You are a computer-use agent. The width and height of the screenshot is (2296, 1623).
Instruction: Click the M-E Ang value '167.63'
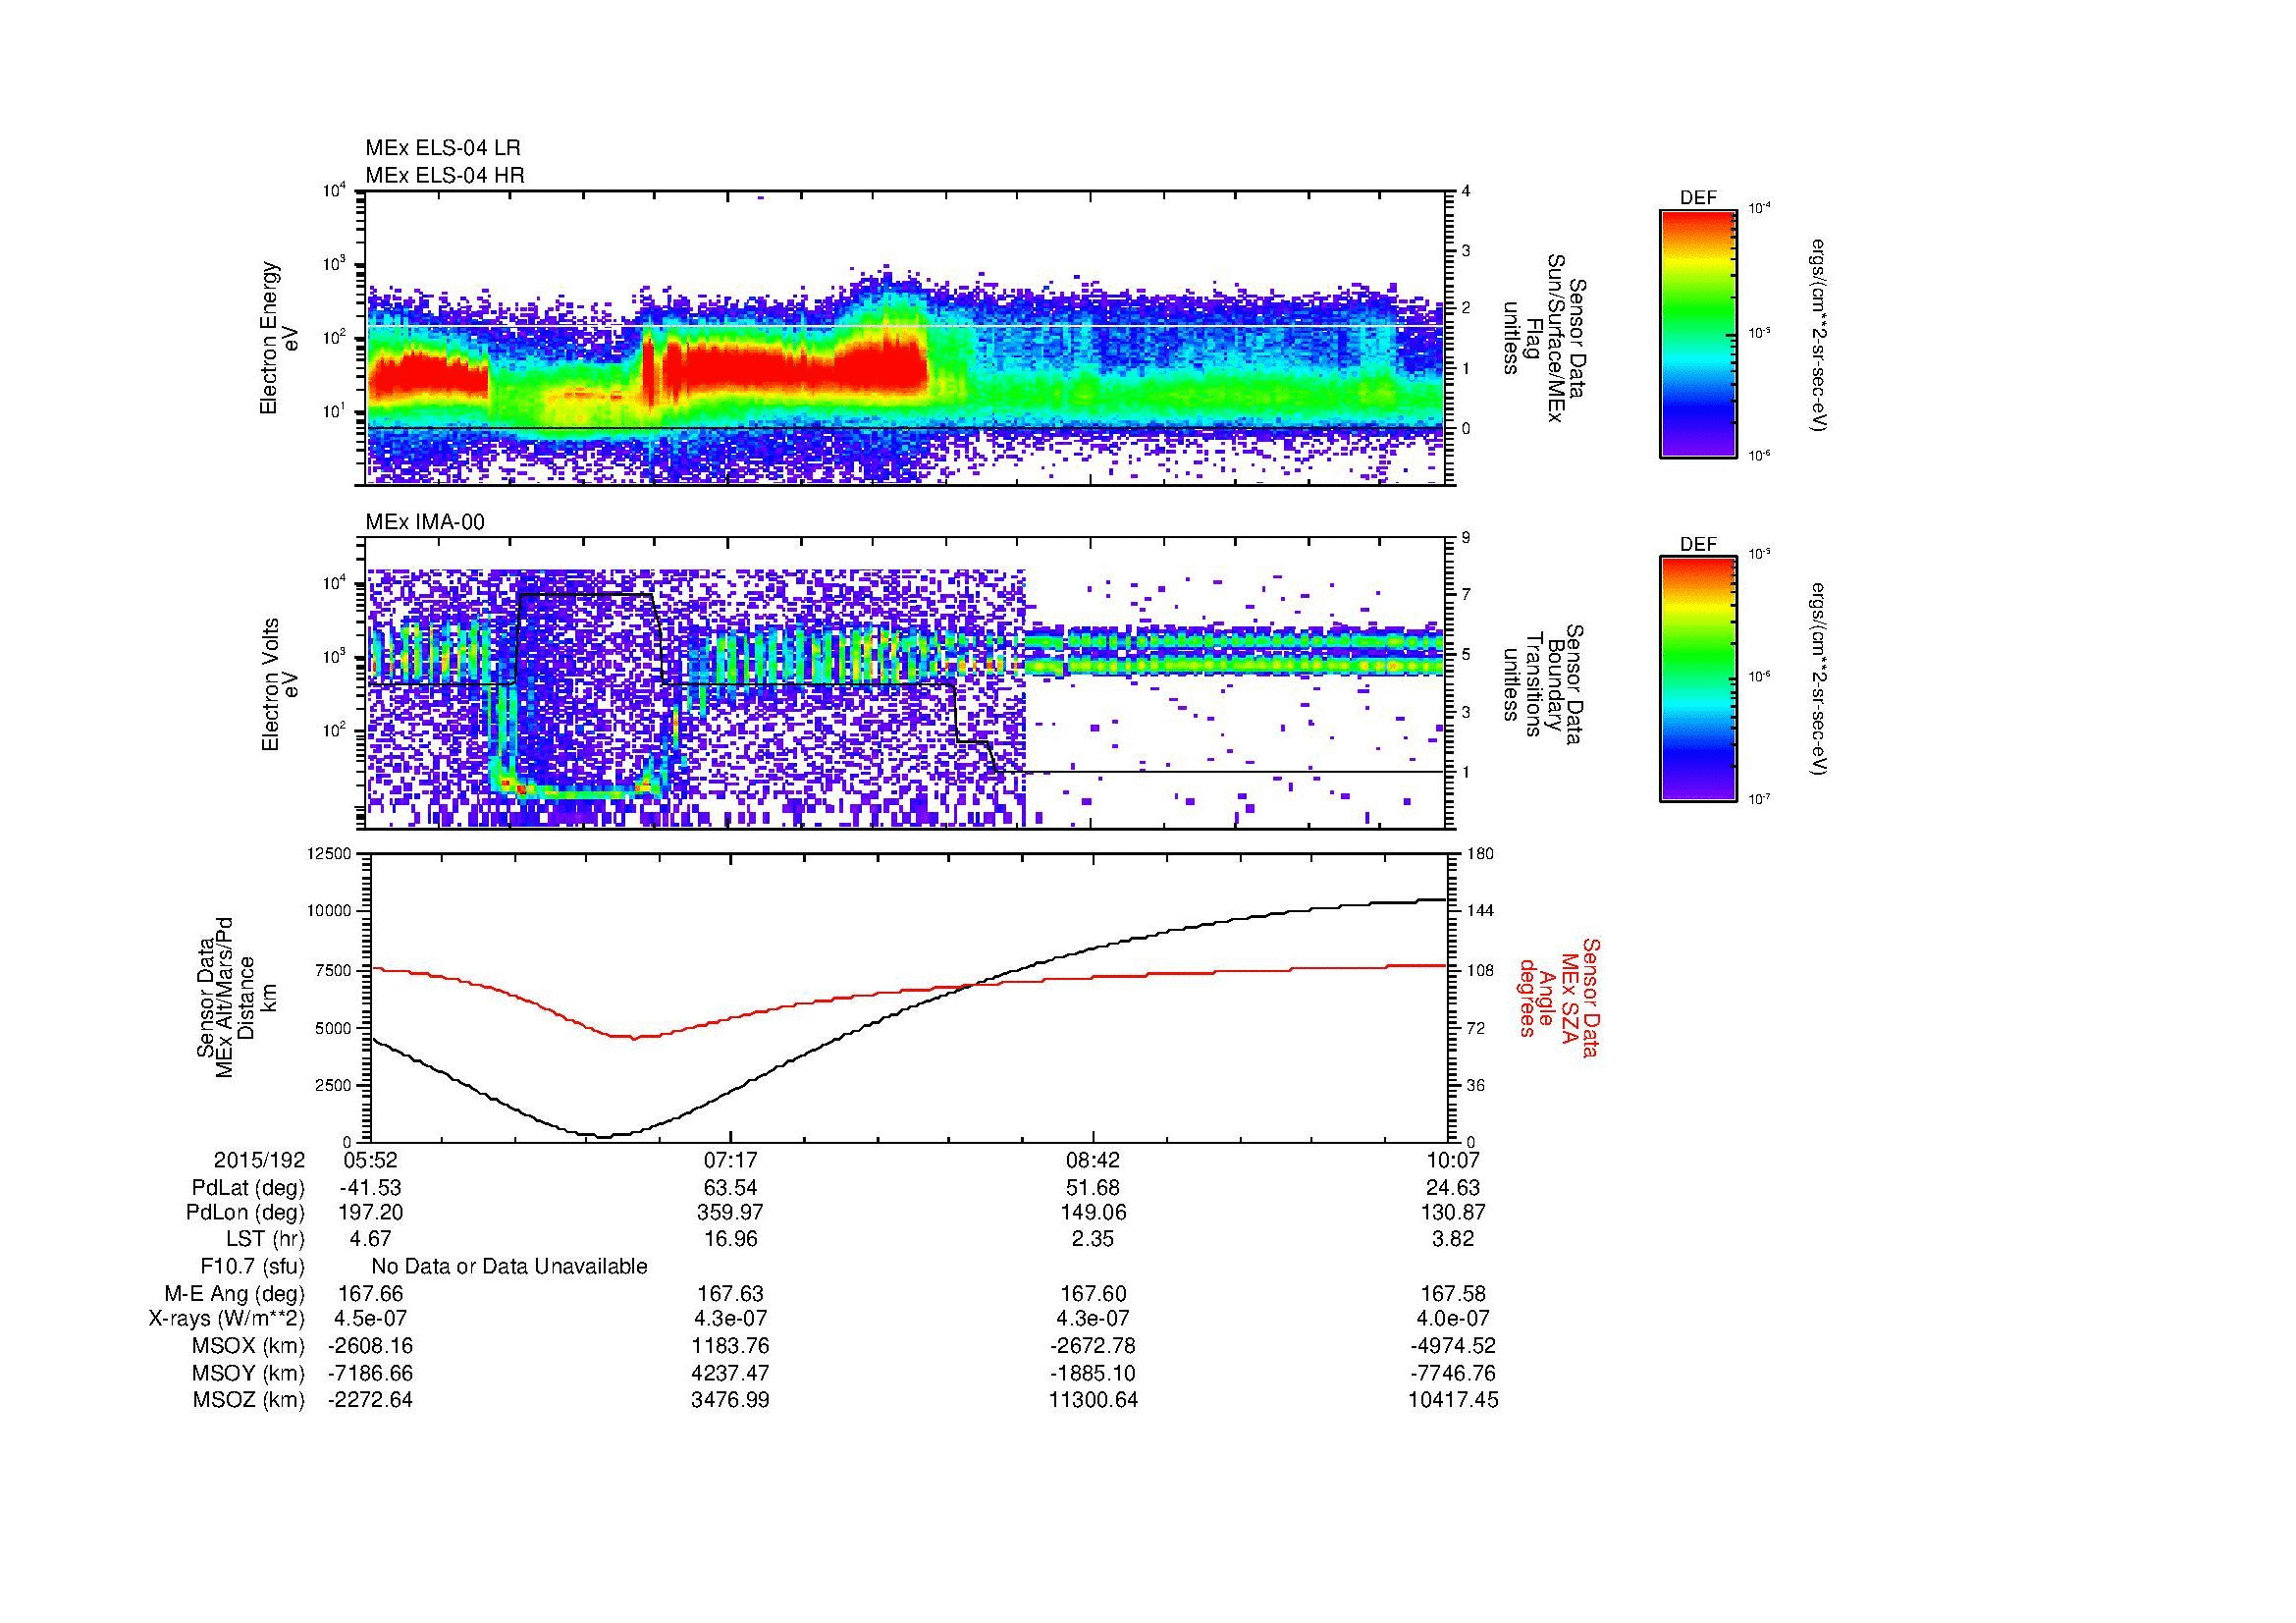coord(731,1294)
